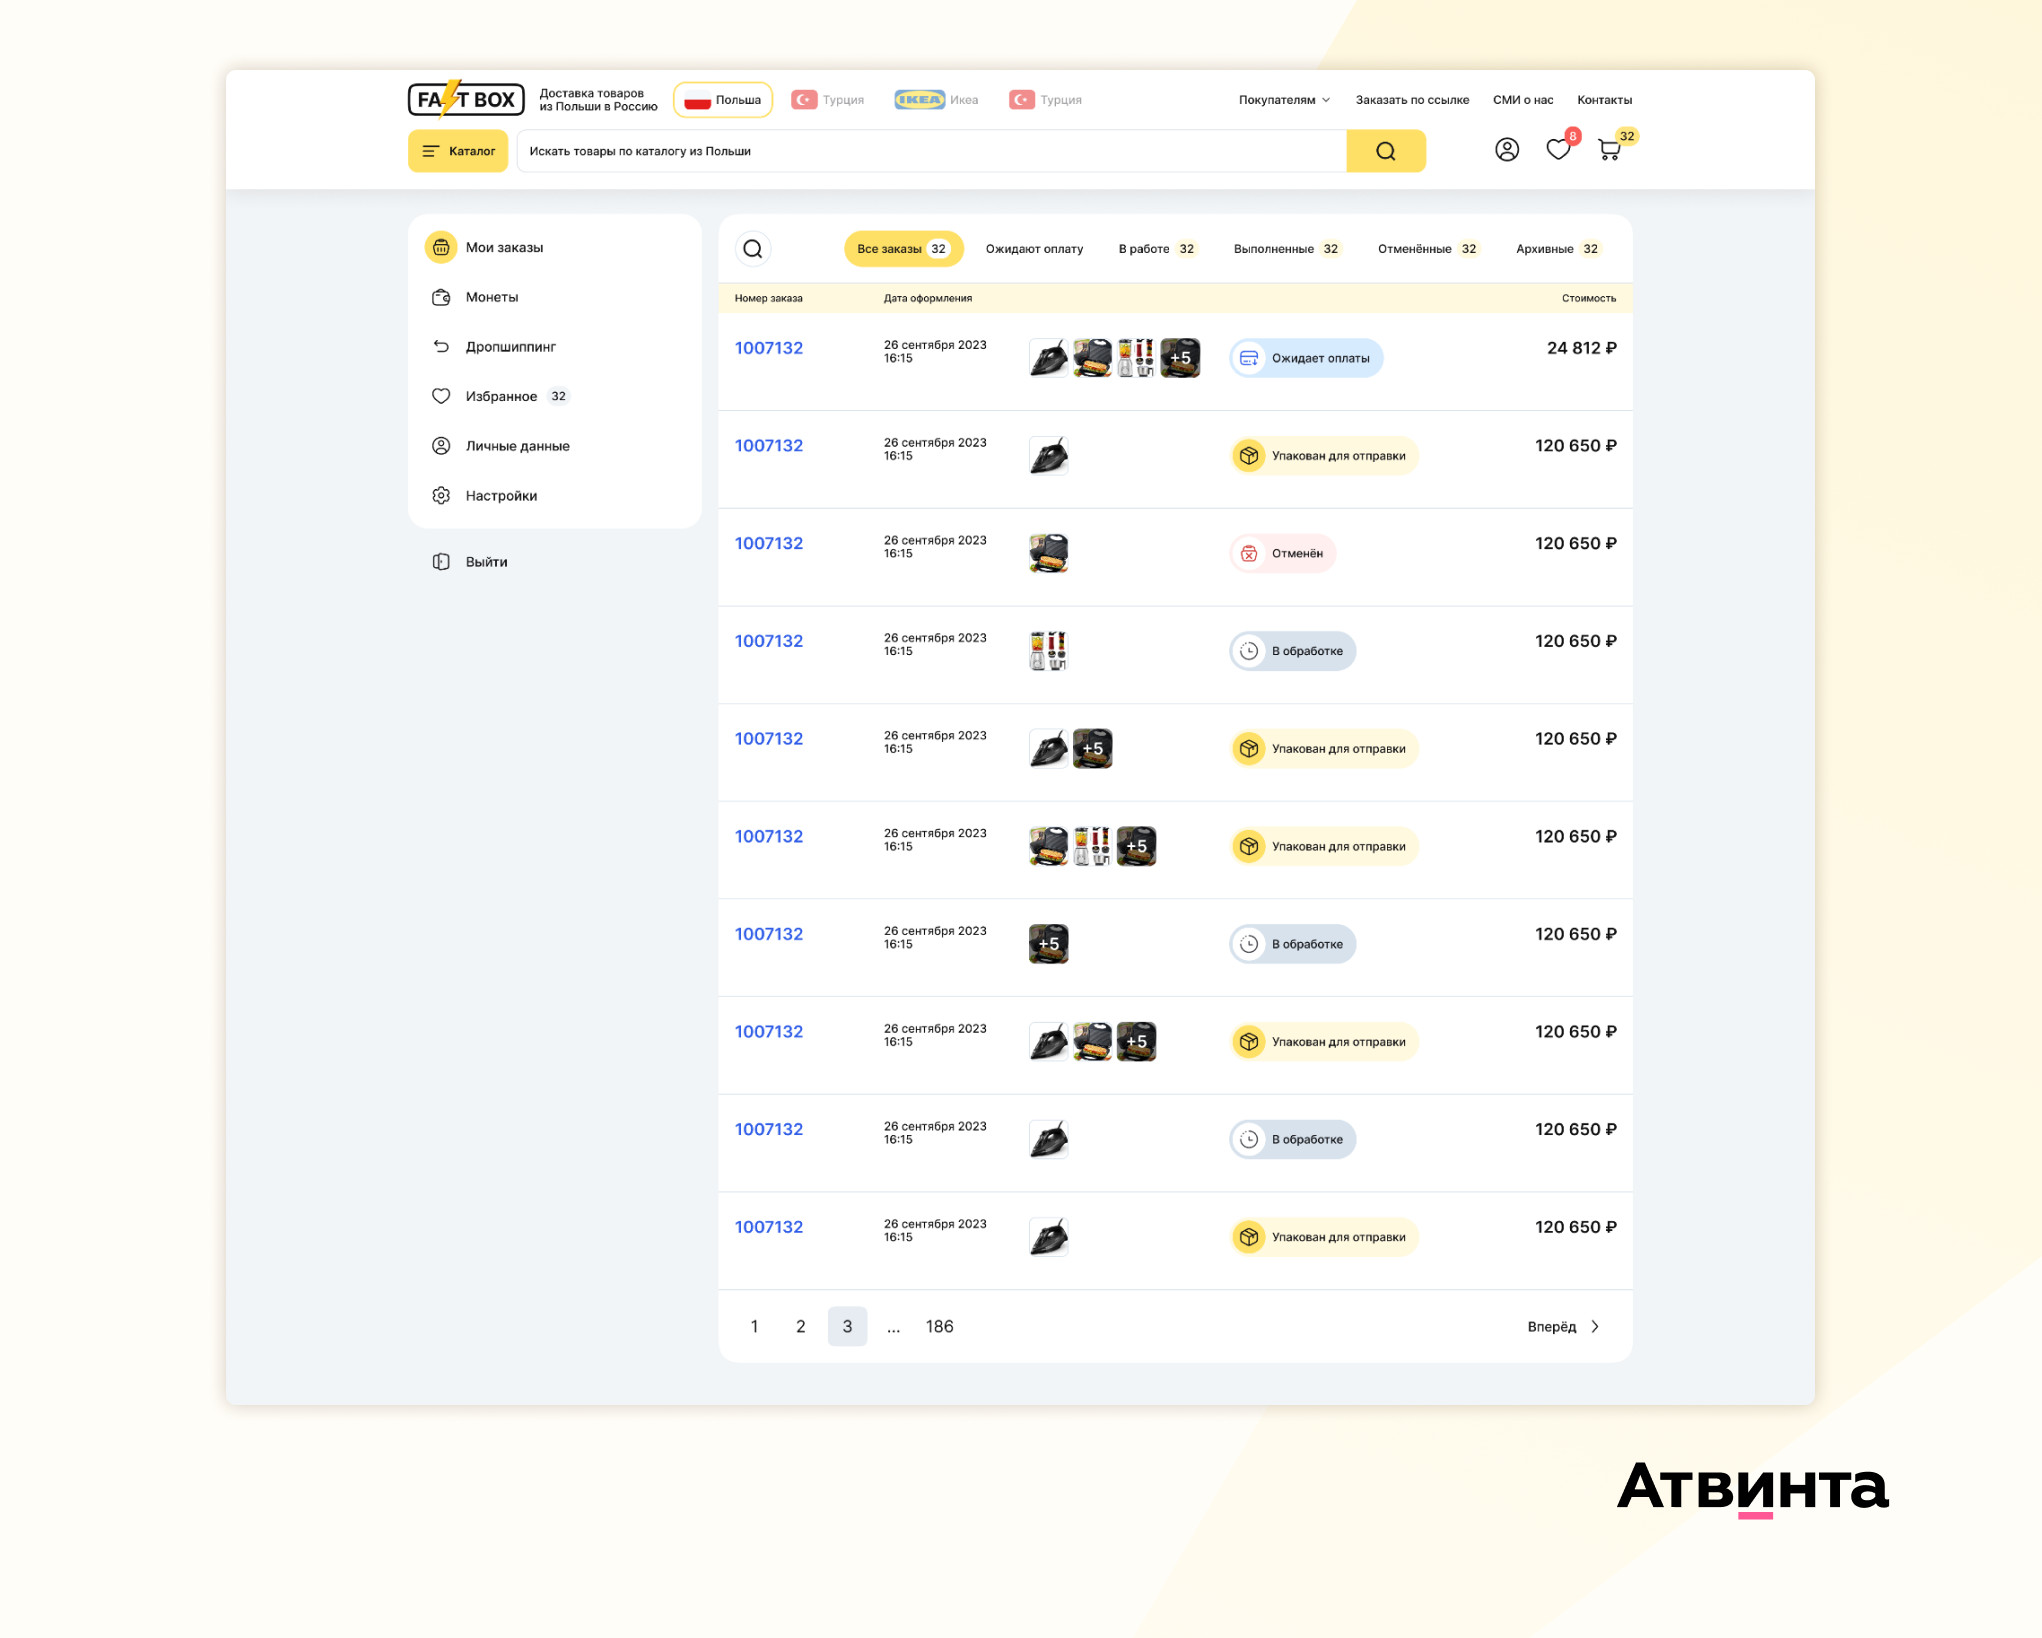
Task: Go forward with Вперёд arrow
Action: pos(1564,1327)
